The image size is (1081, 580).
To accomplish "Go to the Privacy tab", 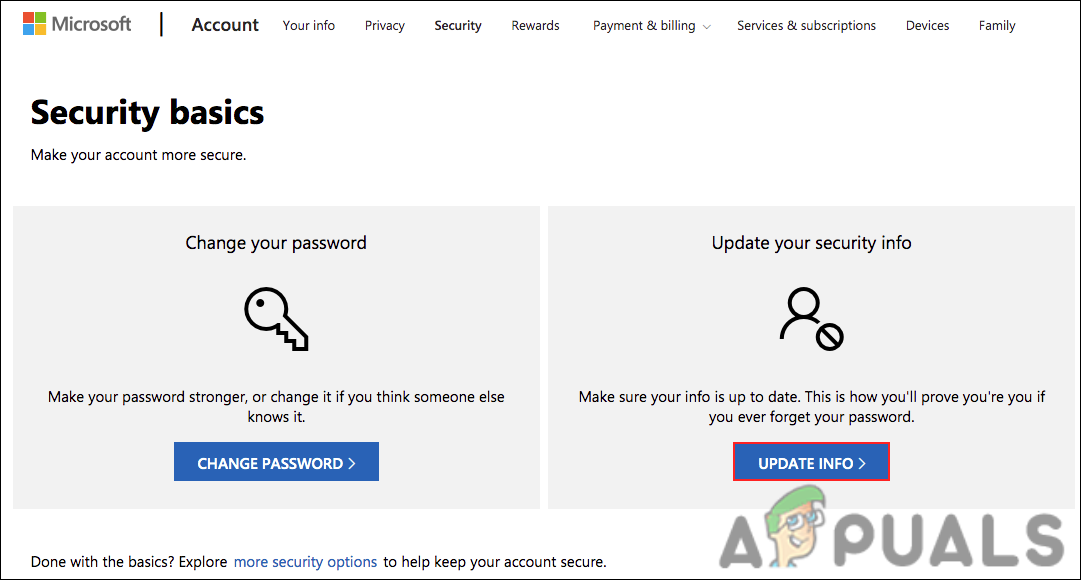I will click(x=385, y=26).
